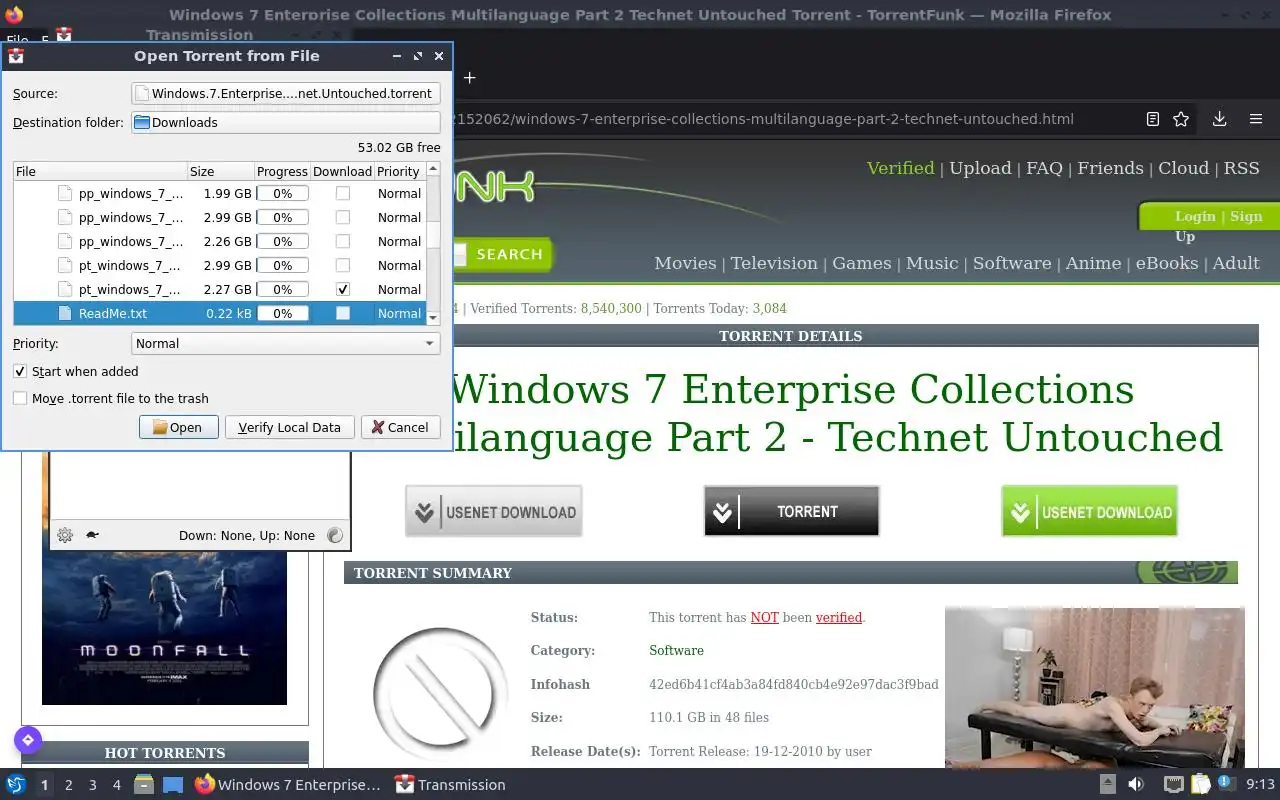Tick the ReadMe.txt download checkbox
Image resolution: width=1280 pixels, height=800 pixels.
pyautogui.click(x=343, y=313)
